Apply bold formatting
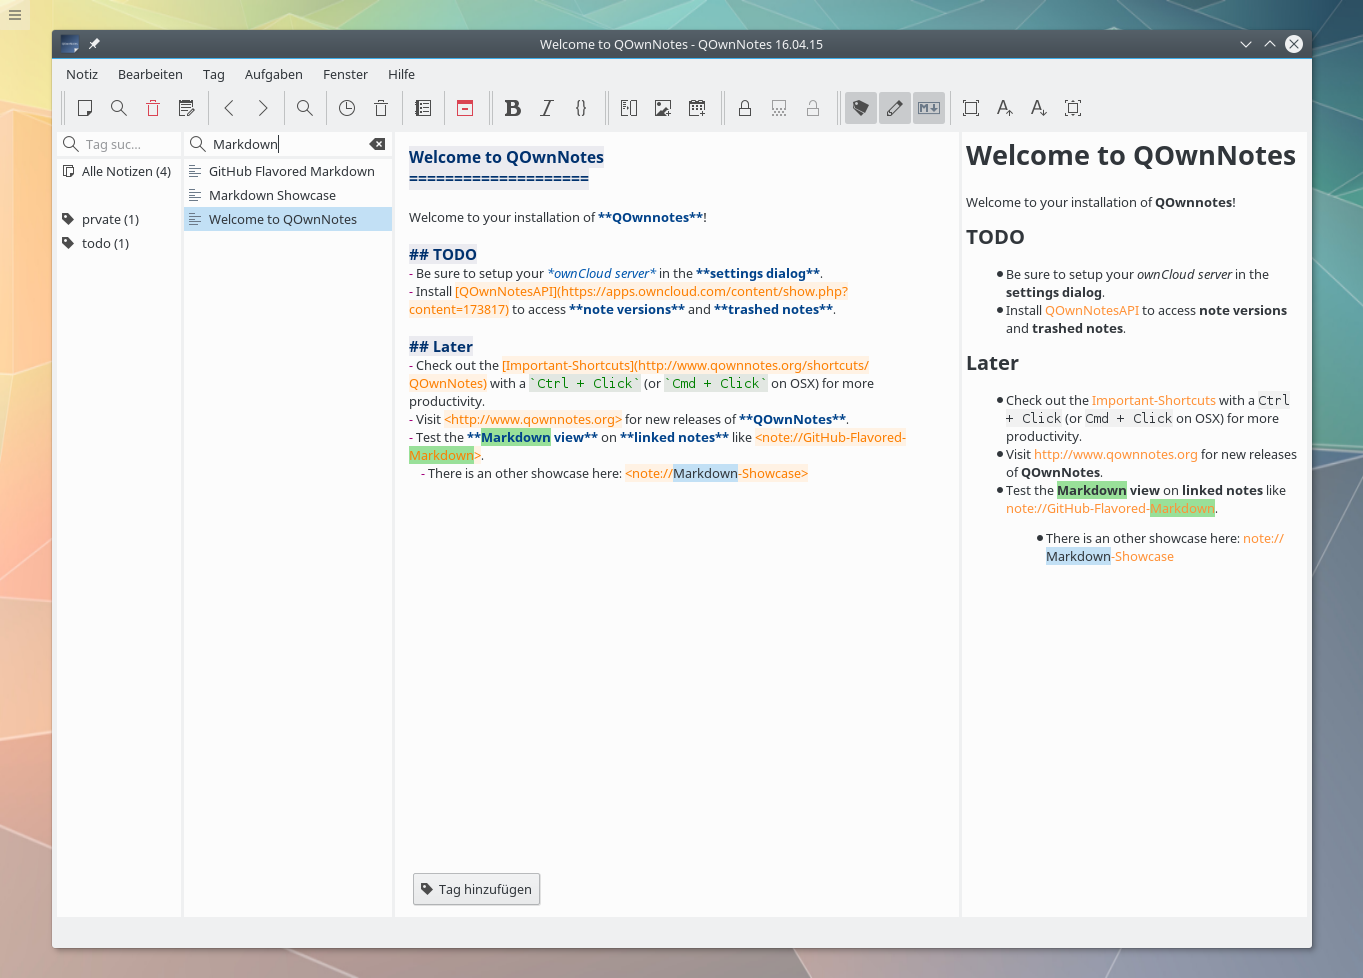 (513, 108)
